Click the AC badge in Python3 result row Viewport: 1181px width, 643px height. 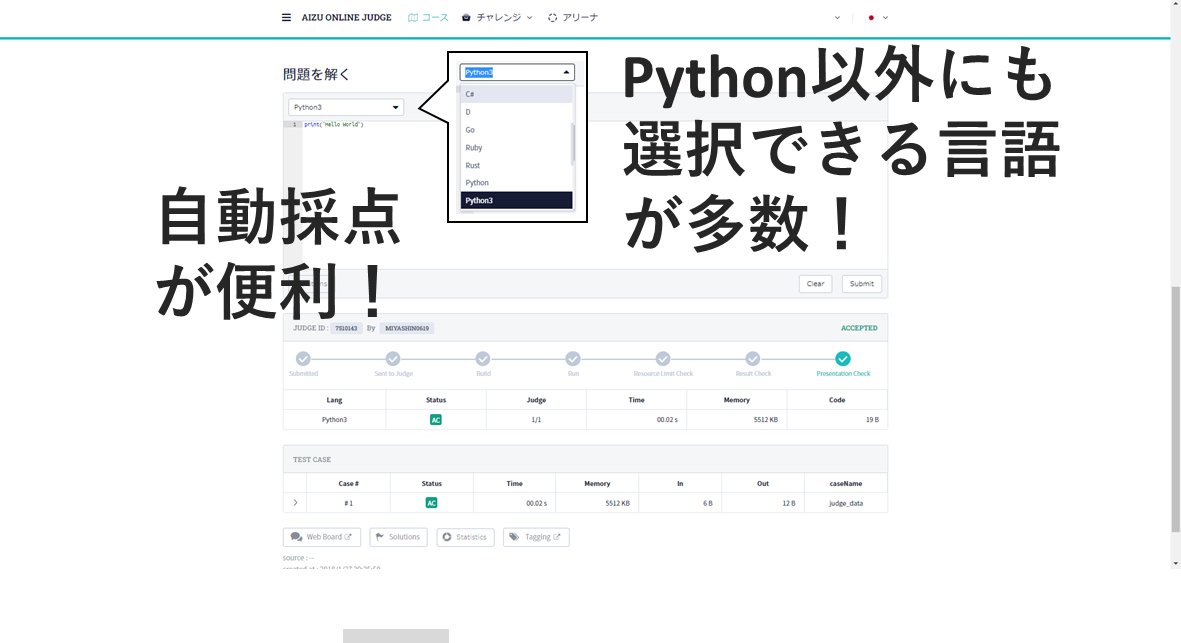(435, 419)
